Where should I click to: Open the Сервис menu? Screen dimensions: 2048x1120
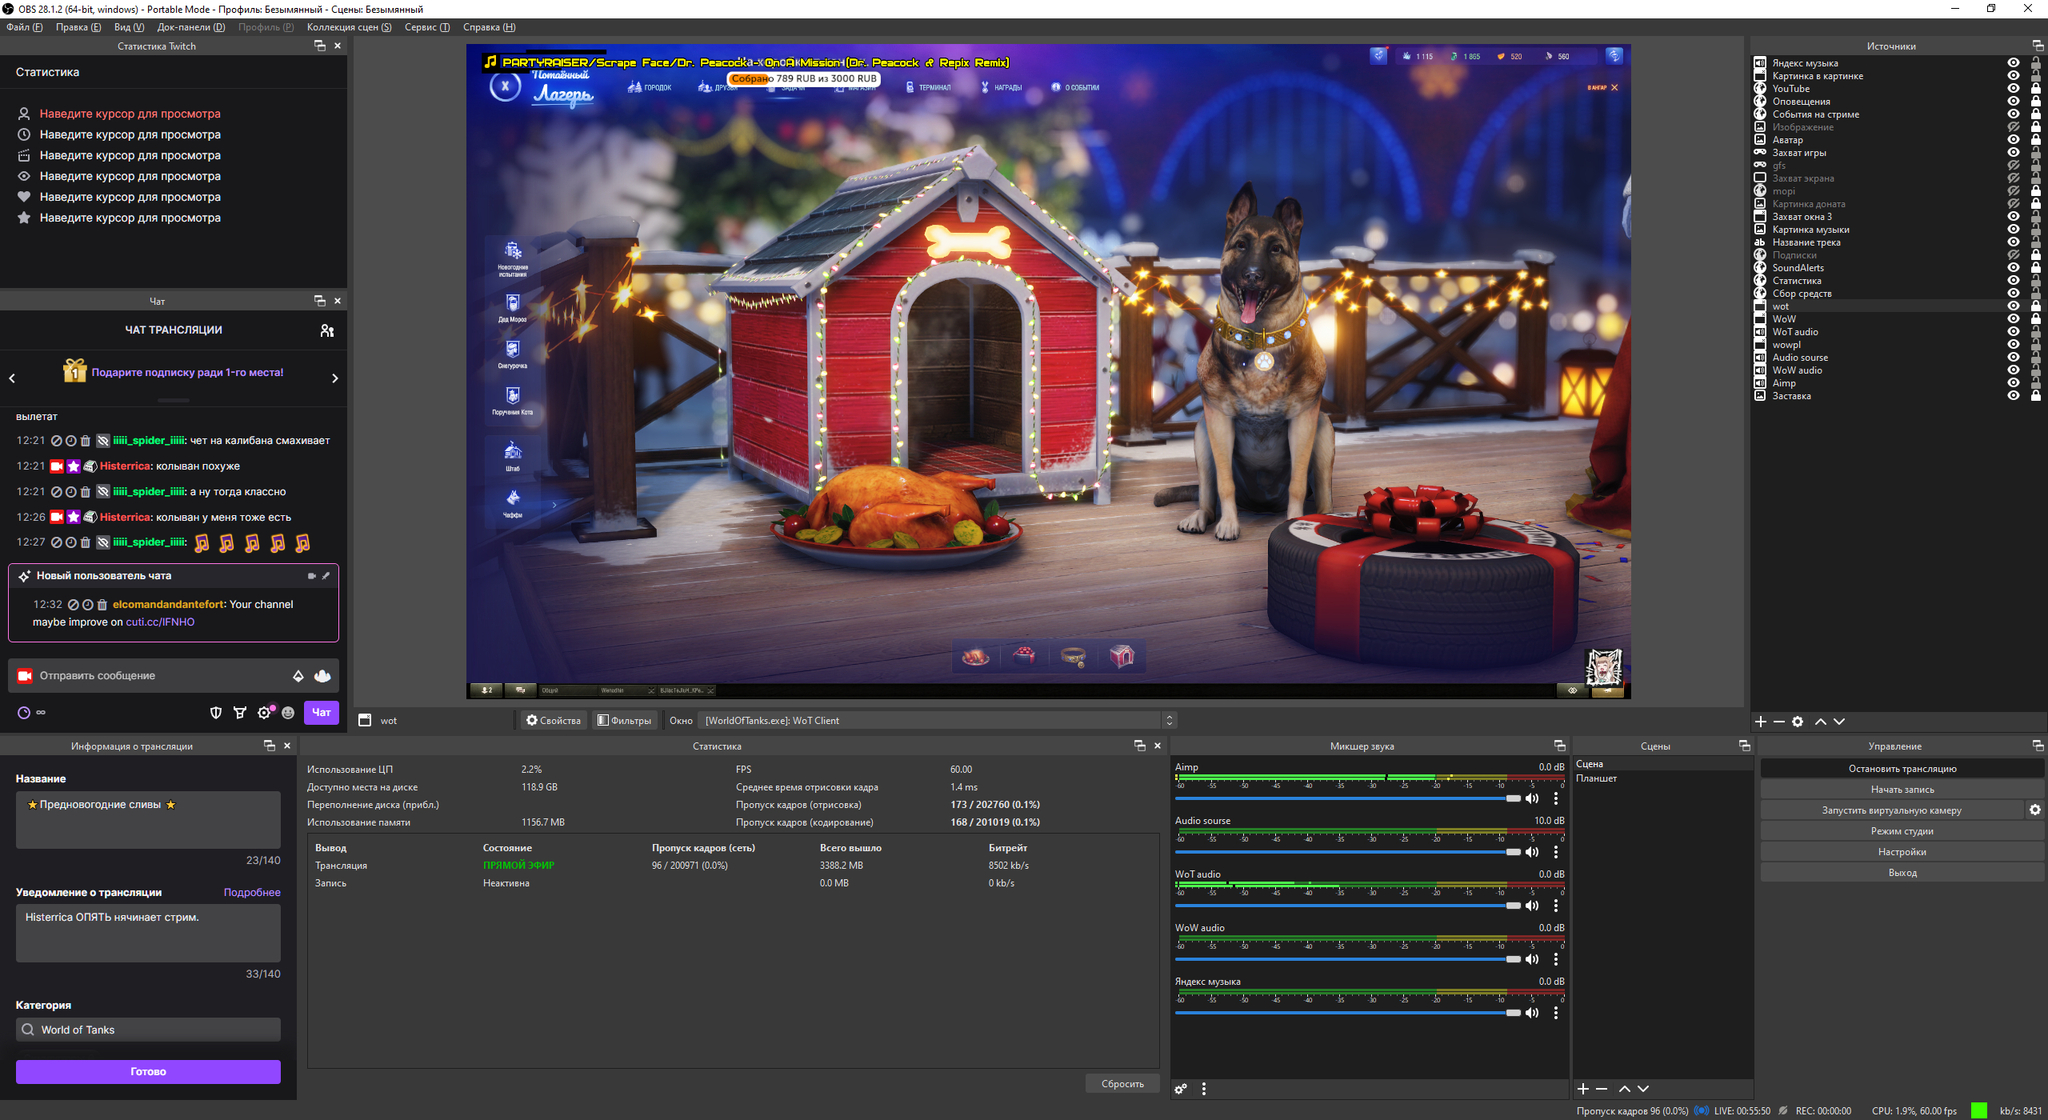tap(427, 27)
